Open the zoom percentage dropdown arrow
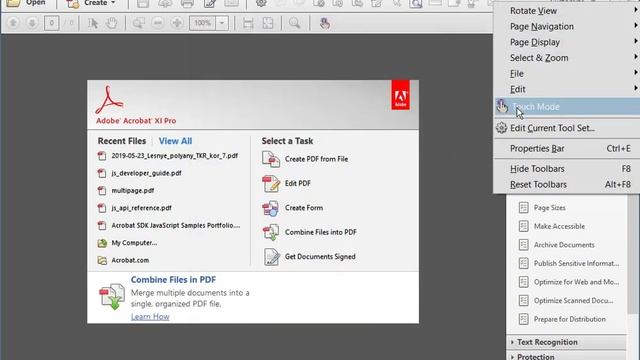Screen dimensions: 640x360 pos(222,23)
